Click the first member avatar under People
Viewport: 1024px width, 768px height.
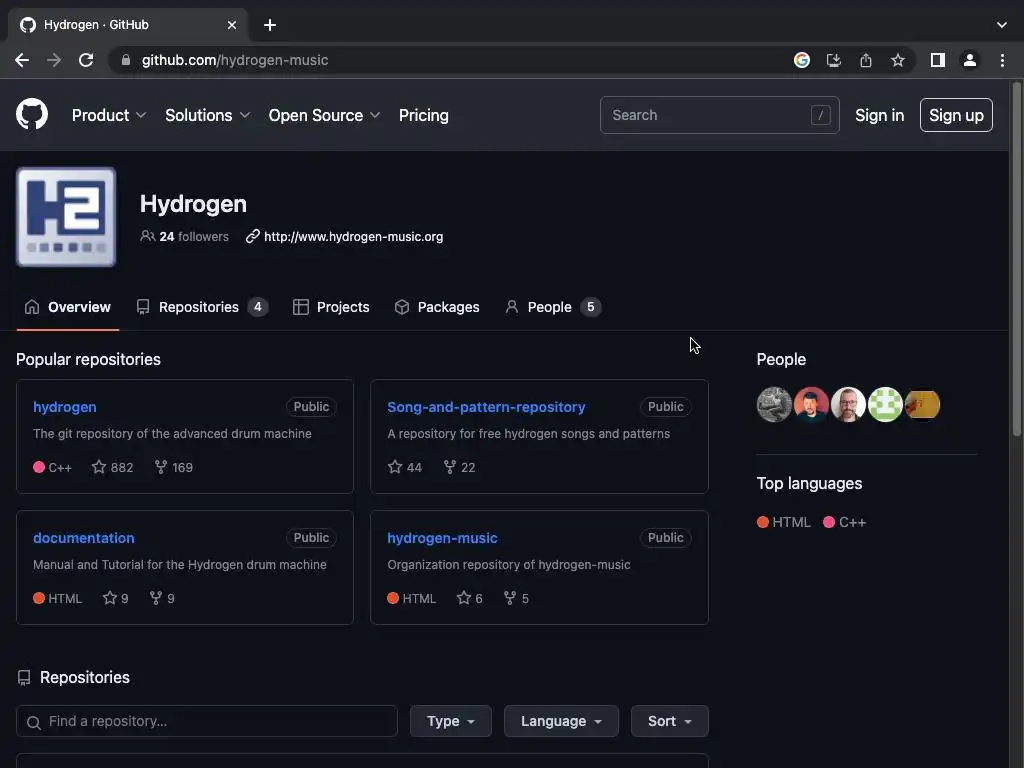tap(774, 404)
